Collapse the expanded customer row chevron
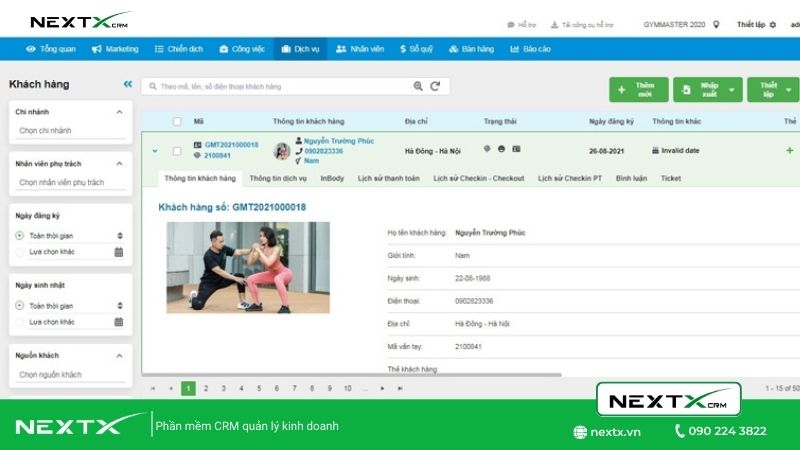 pos(155,151)
